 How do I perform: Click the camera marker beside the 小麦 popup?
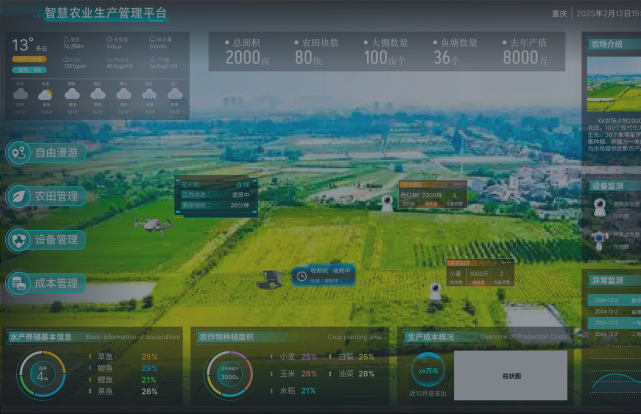coord(435,291)
